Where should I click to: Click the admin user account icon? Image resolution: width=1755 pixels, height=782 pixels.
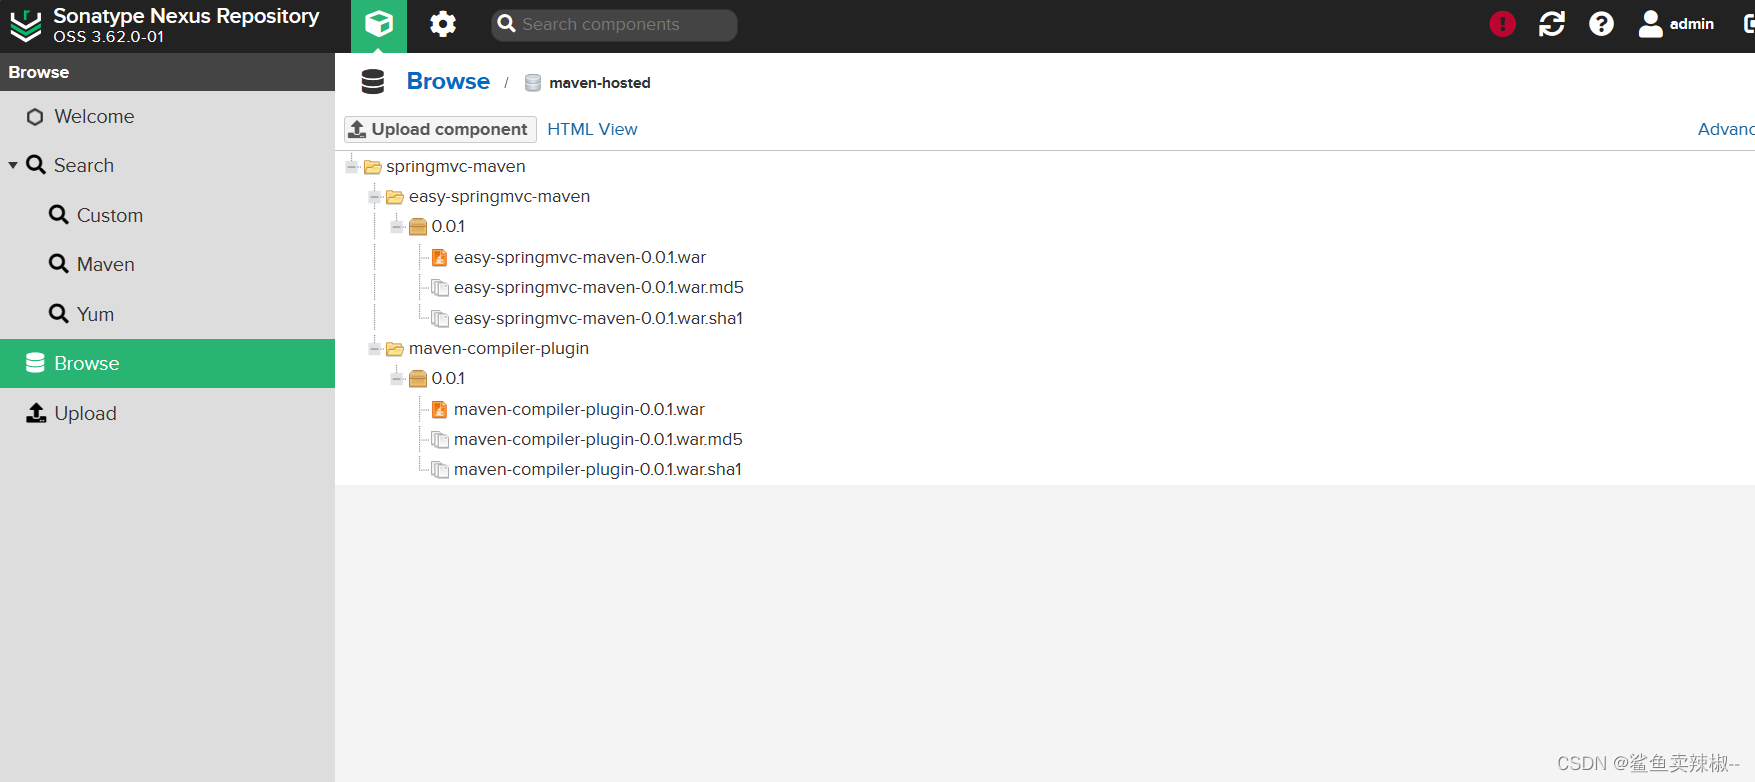pos(1650,24)
